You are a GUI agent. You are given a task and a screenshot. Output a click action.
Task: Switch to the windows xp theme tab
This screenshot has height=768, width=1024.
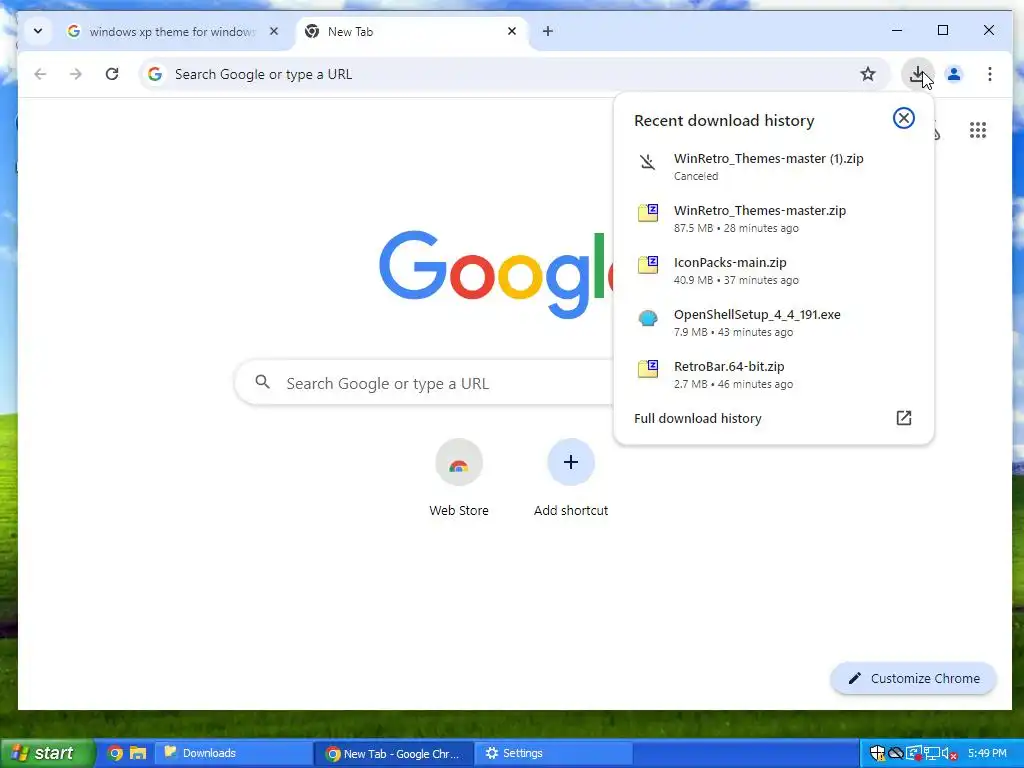[x=172, y=31]
